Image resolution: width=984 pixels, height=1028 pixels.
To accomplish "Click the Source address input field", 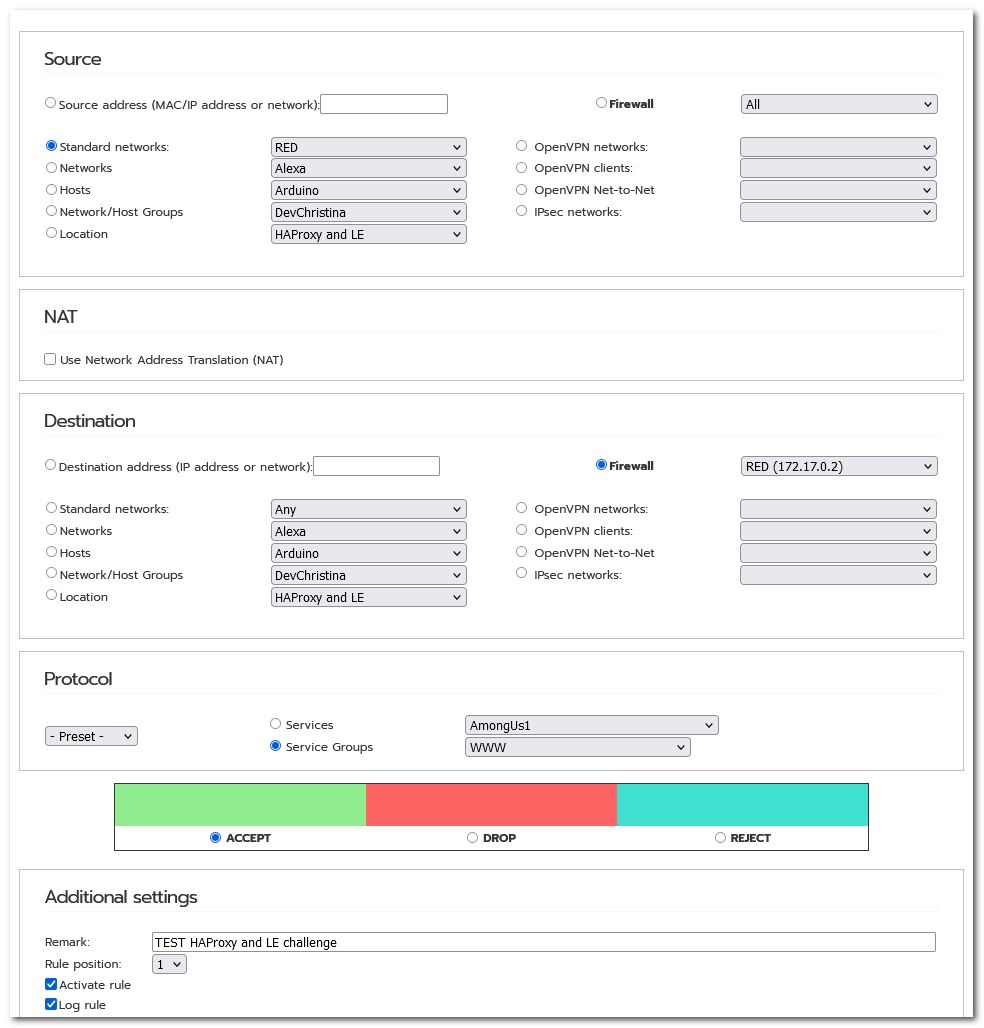I will tap(384, 104).
